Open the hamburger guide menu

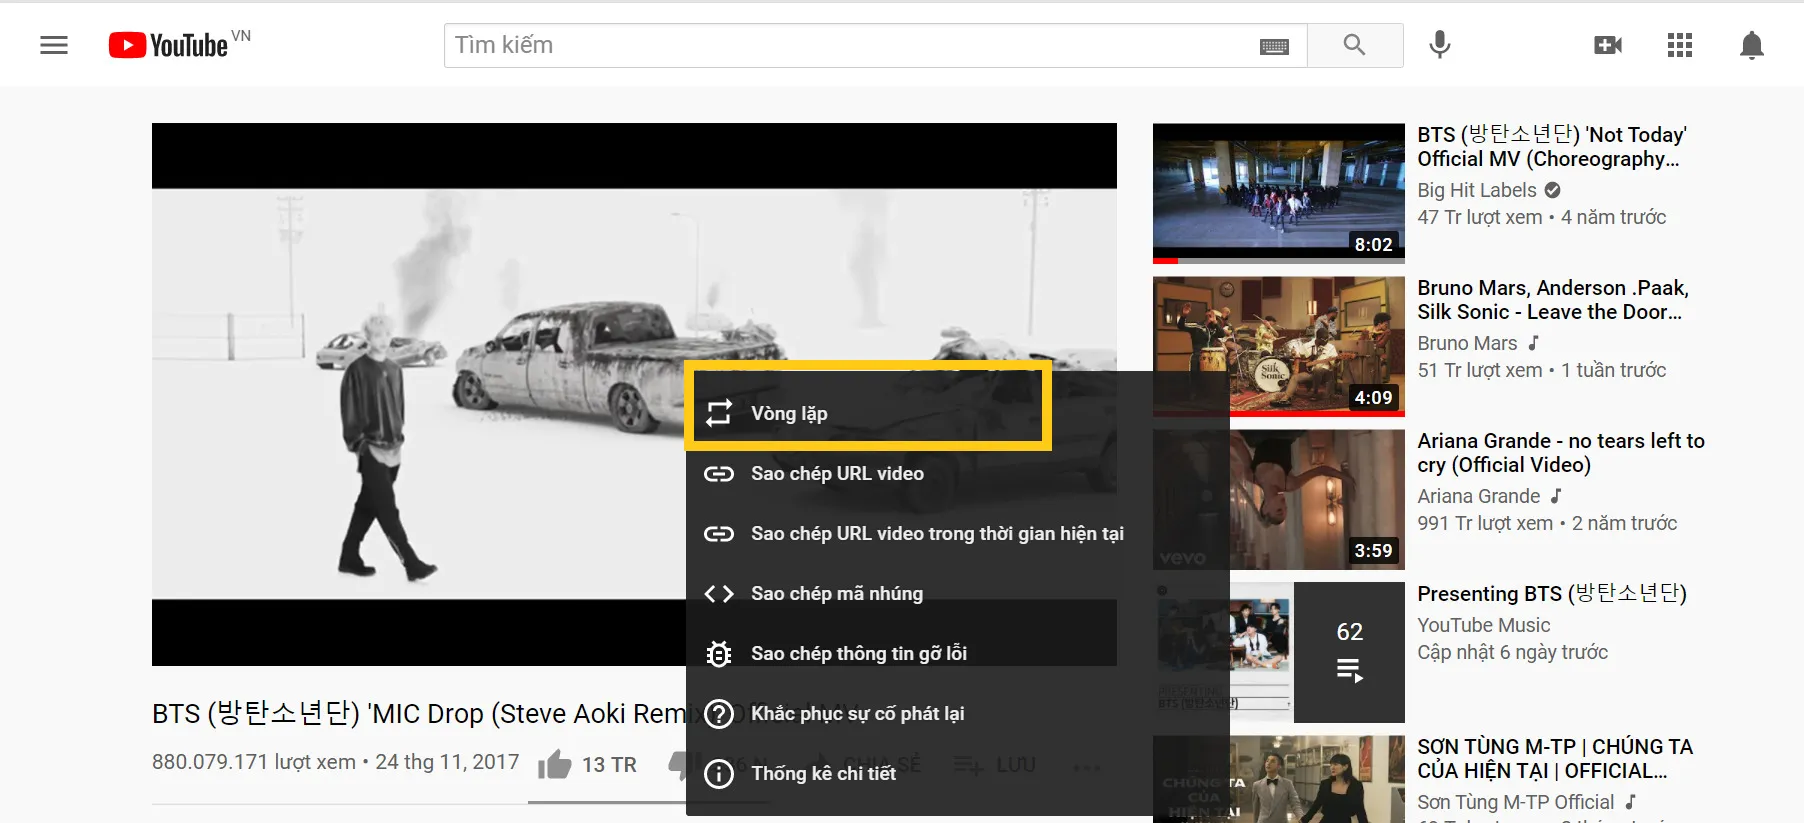(x=54, y=45)
